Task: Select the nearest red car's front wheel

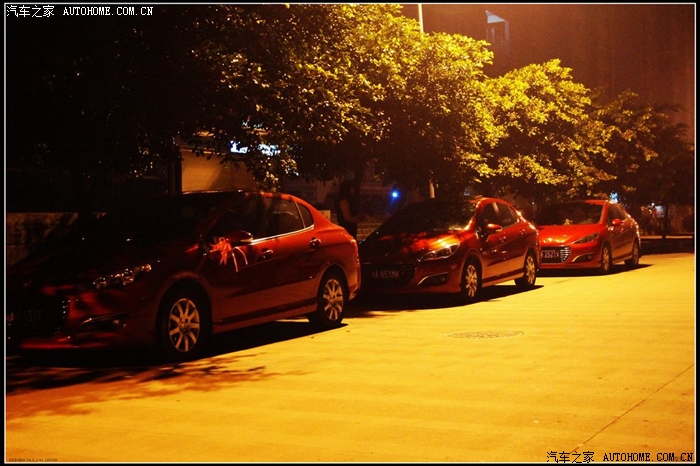Action: click(184, 324)
